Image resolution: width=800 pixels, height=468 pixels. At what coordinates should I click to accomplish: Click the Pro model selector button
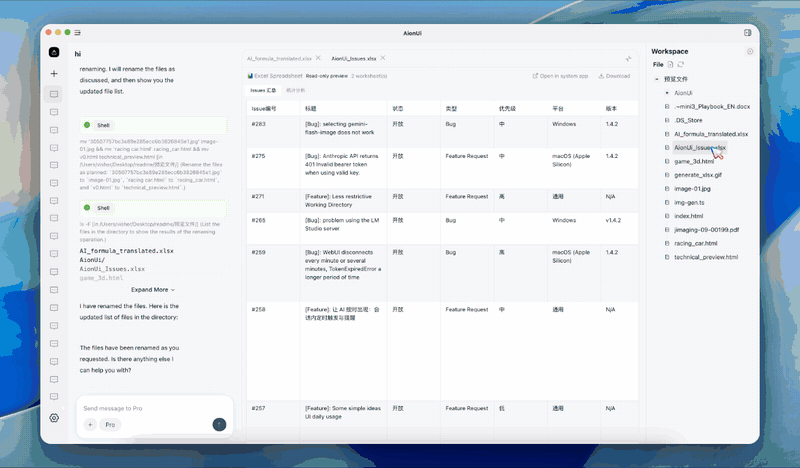click(110, 425)
